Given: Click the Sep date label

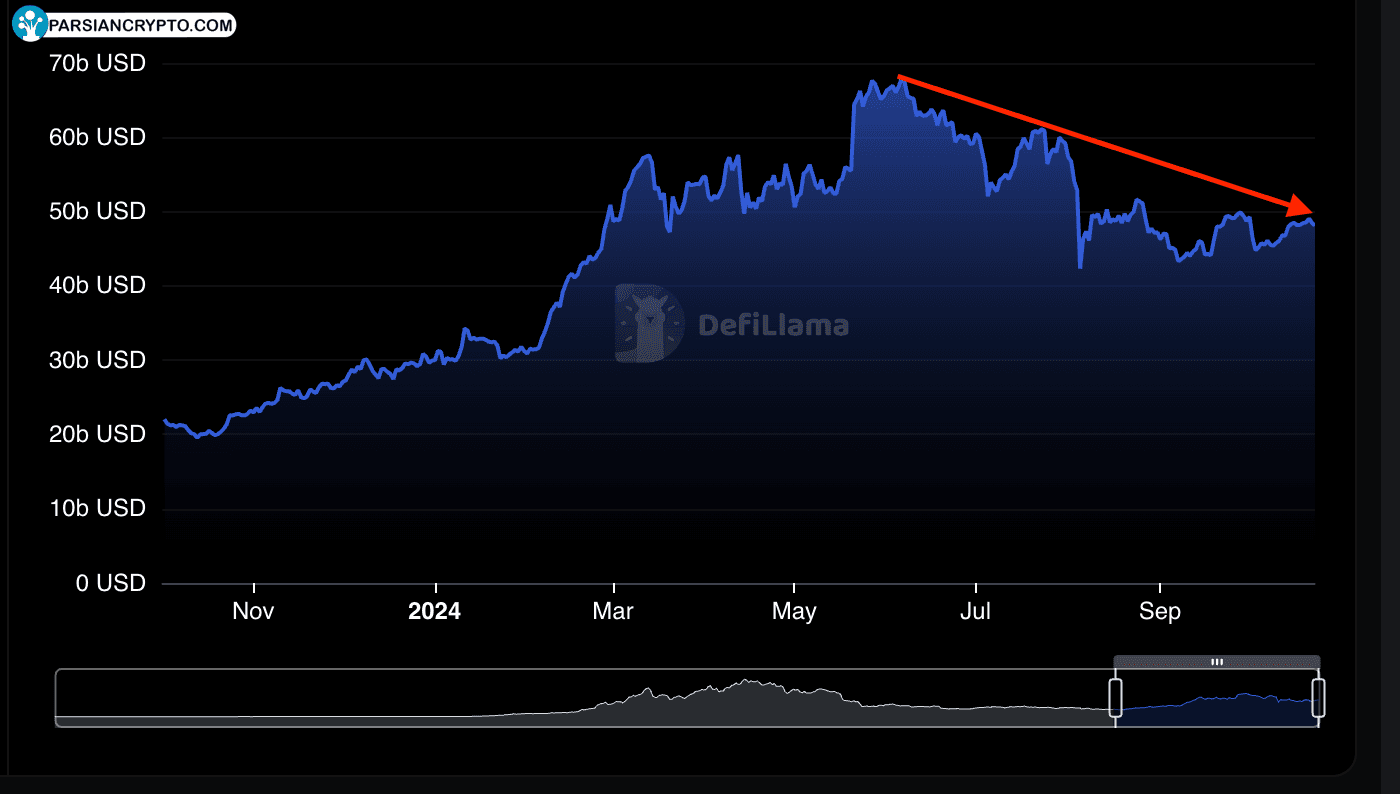Looking at the screenshot, I should click(x=1160, y=611).
